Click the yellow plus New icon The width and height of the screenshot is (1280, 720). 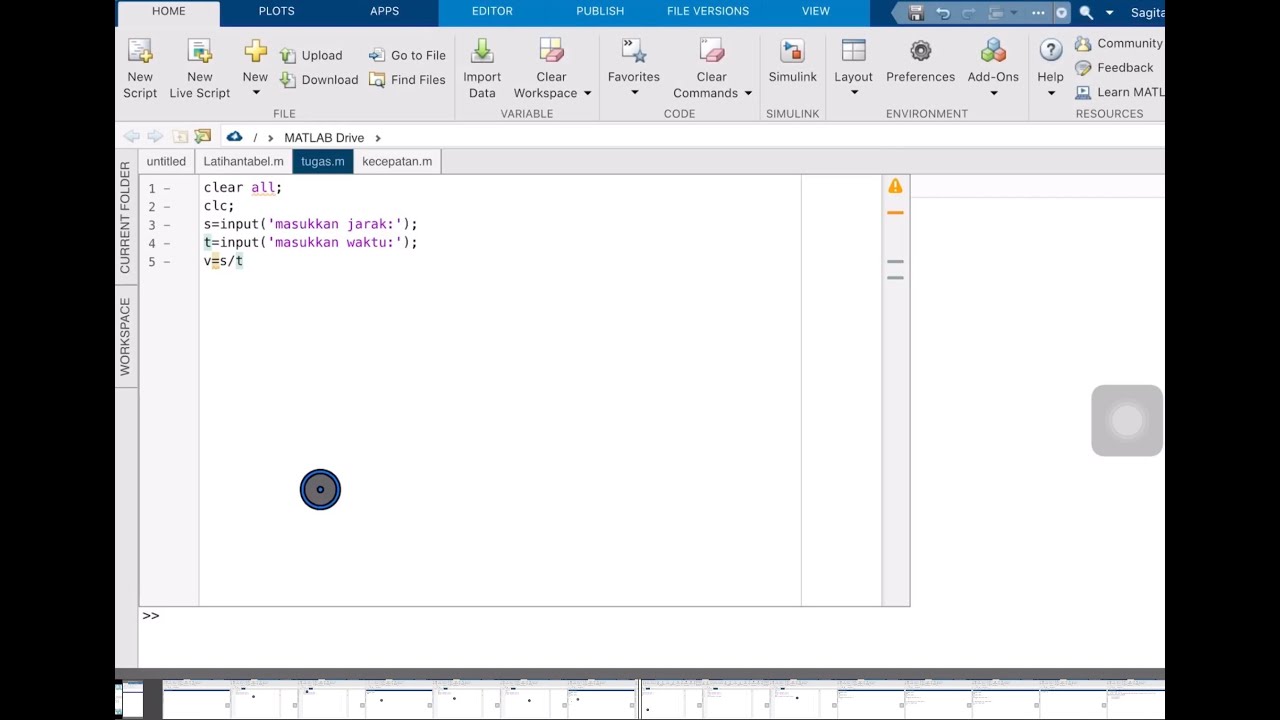coord(255,51)
